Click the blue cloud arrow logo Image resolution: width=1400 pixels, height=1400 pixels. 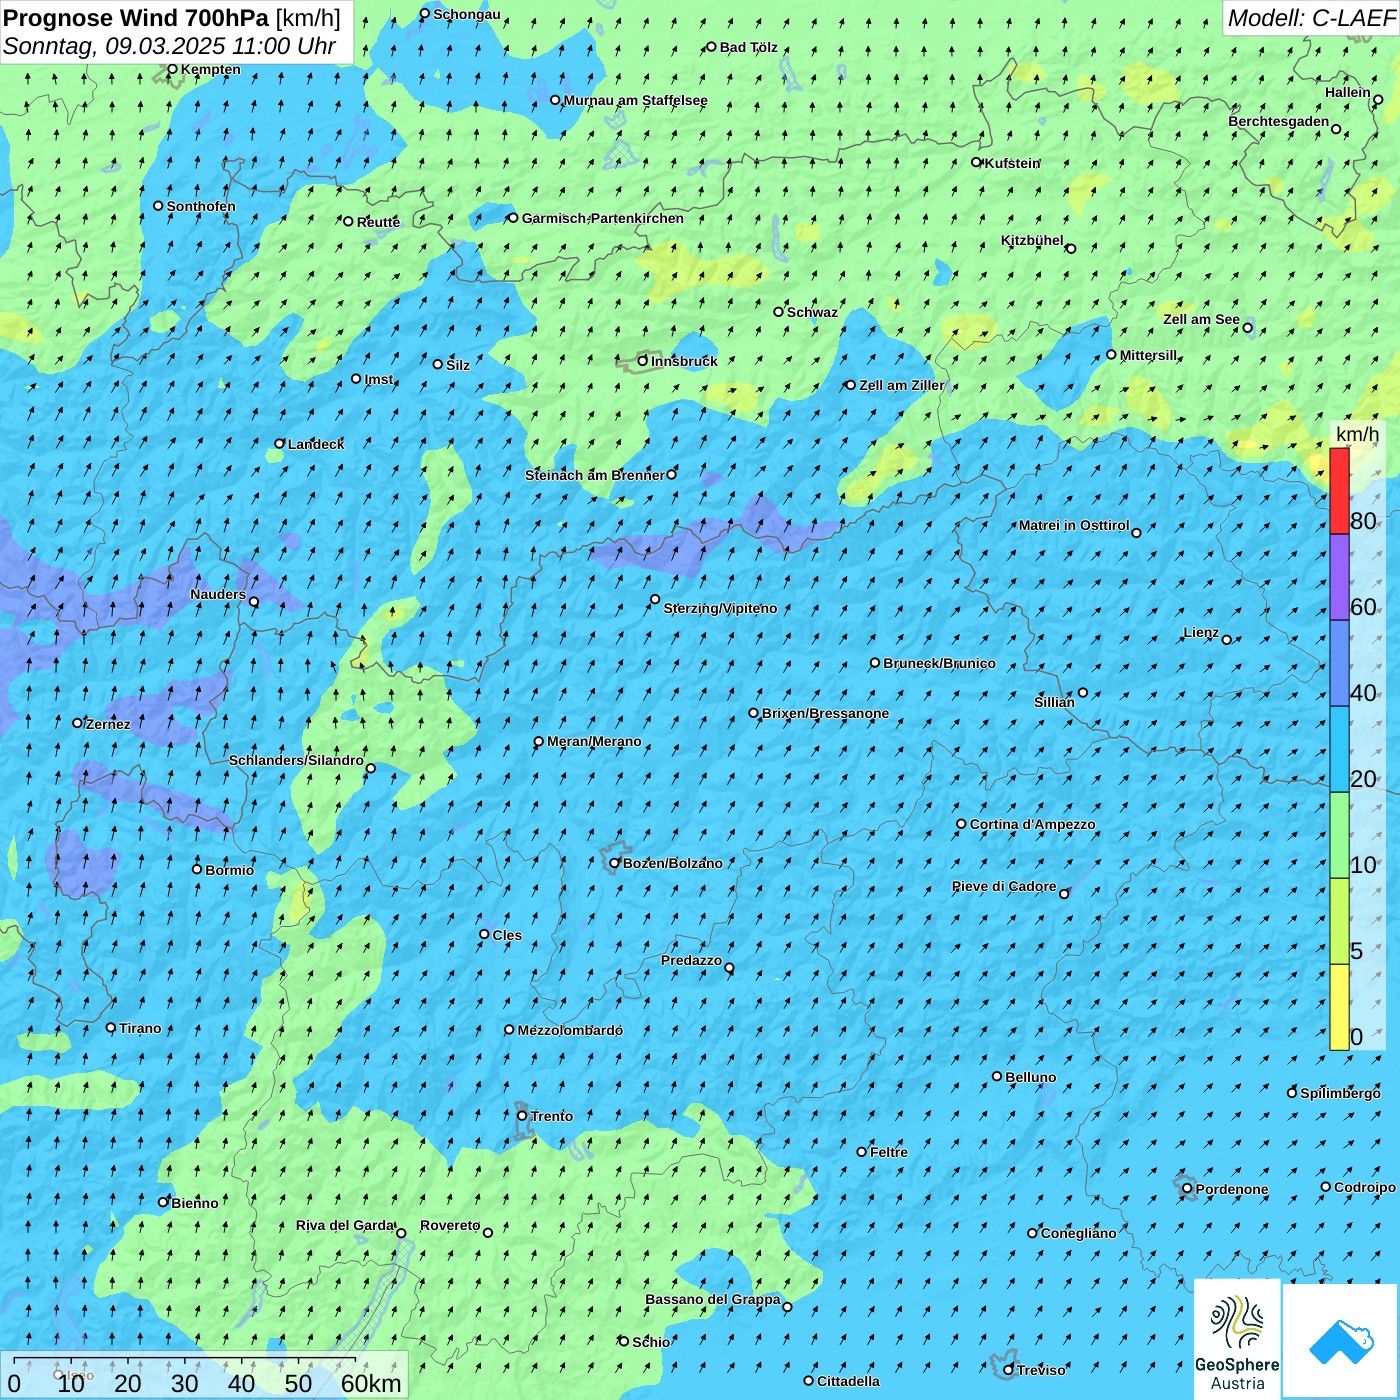1340,1342
